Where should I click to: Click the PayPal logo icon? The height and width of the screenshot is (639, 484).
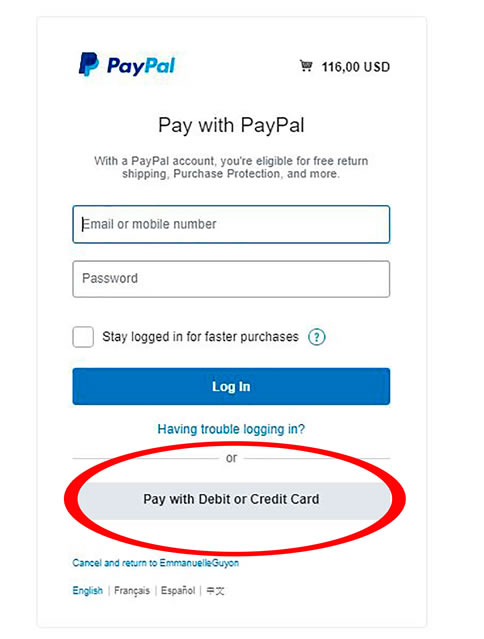coord(88,64)
